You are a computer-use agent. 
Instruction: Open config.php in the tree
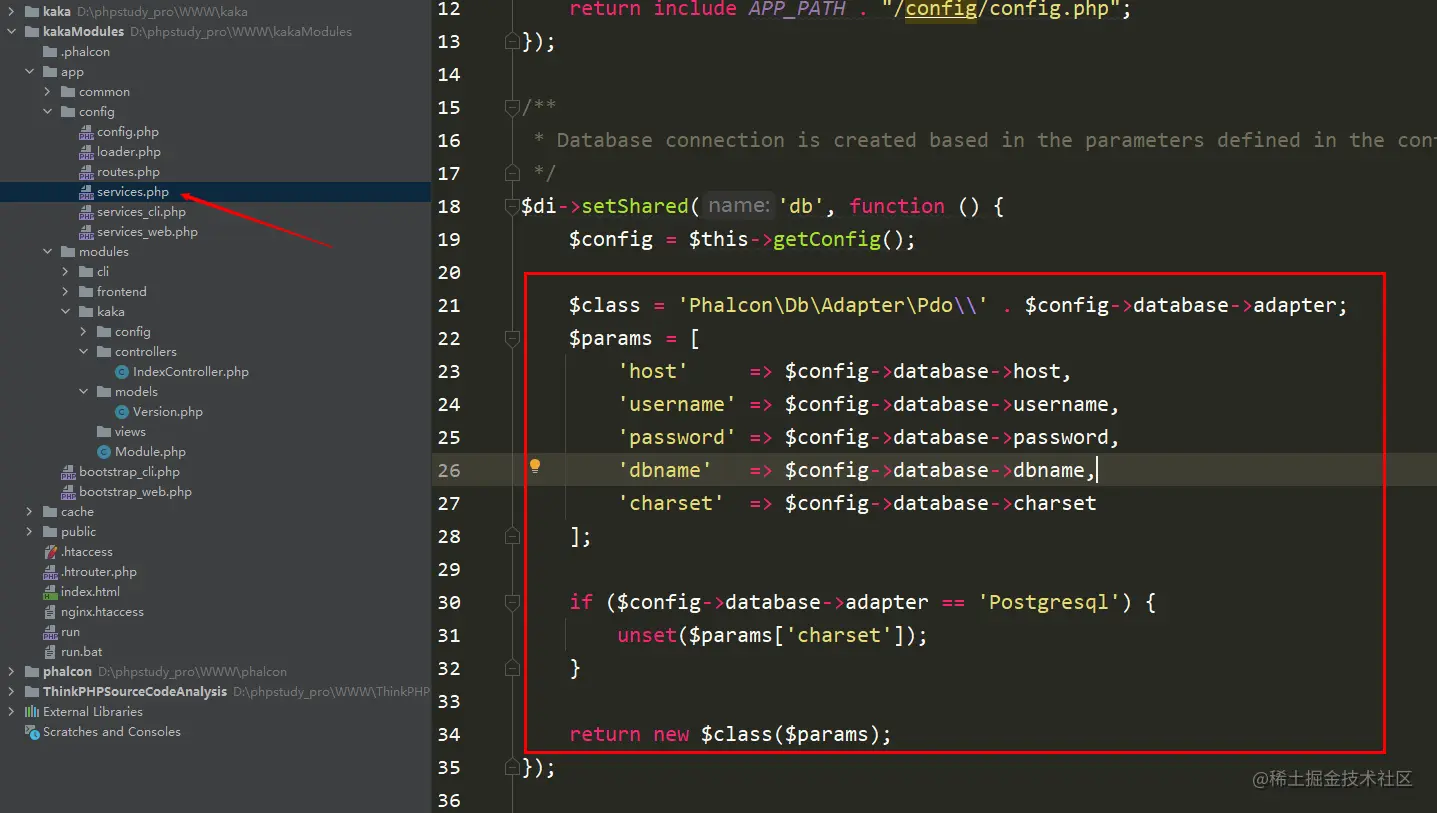tap(128, 132)
